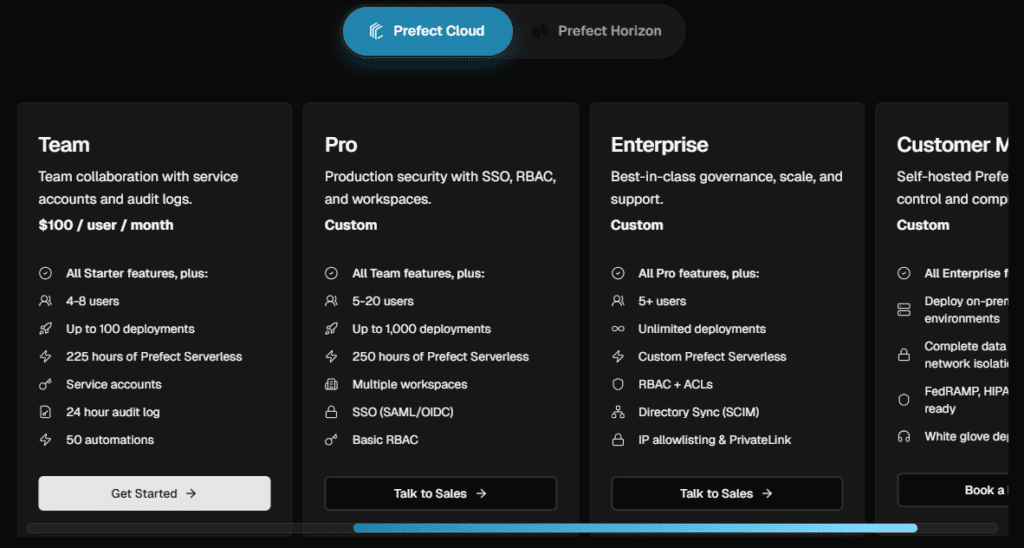
Task: Click infinity icon beside Unlimited deployments
Action: tap(617, 329)
